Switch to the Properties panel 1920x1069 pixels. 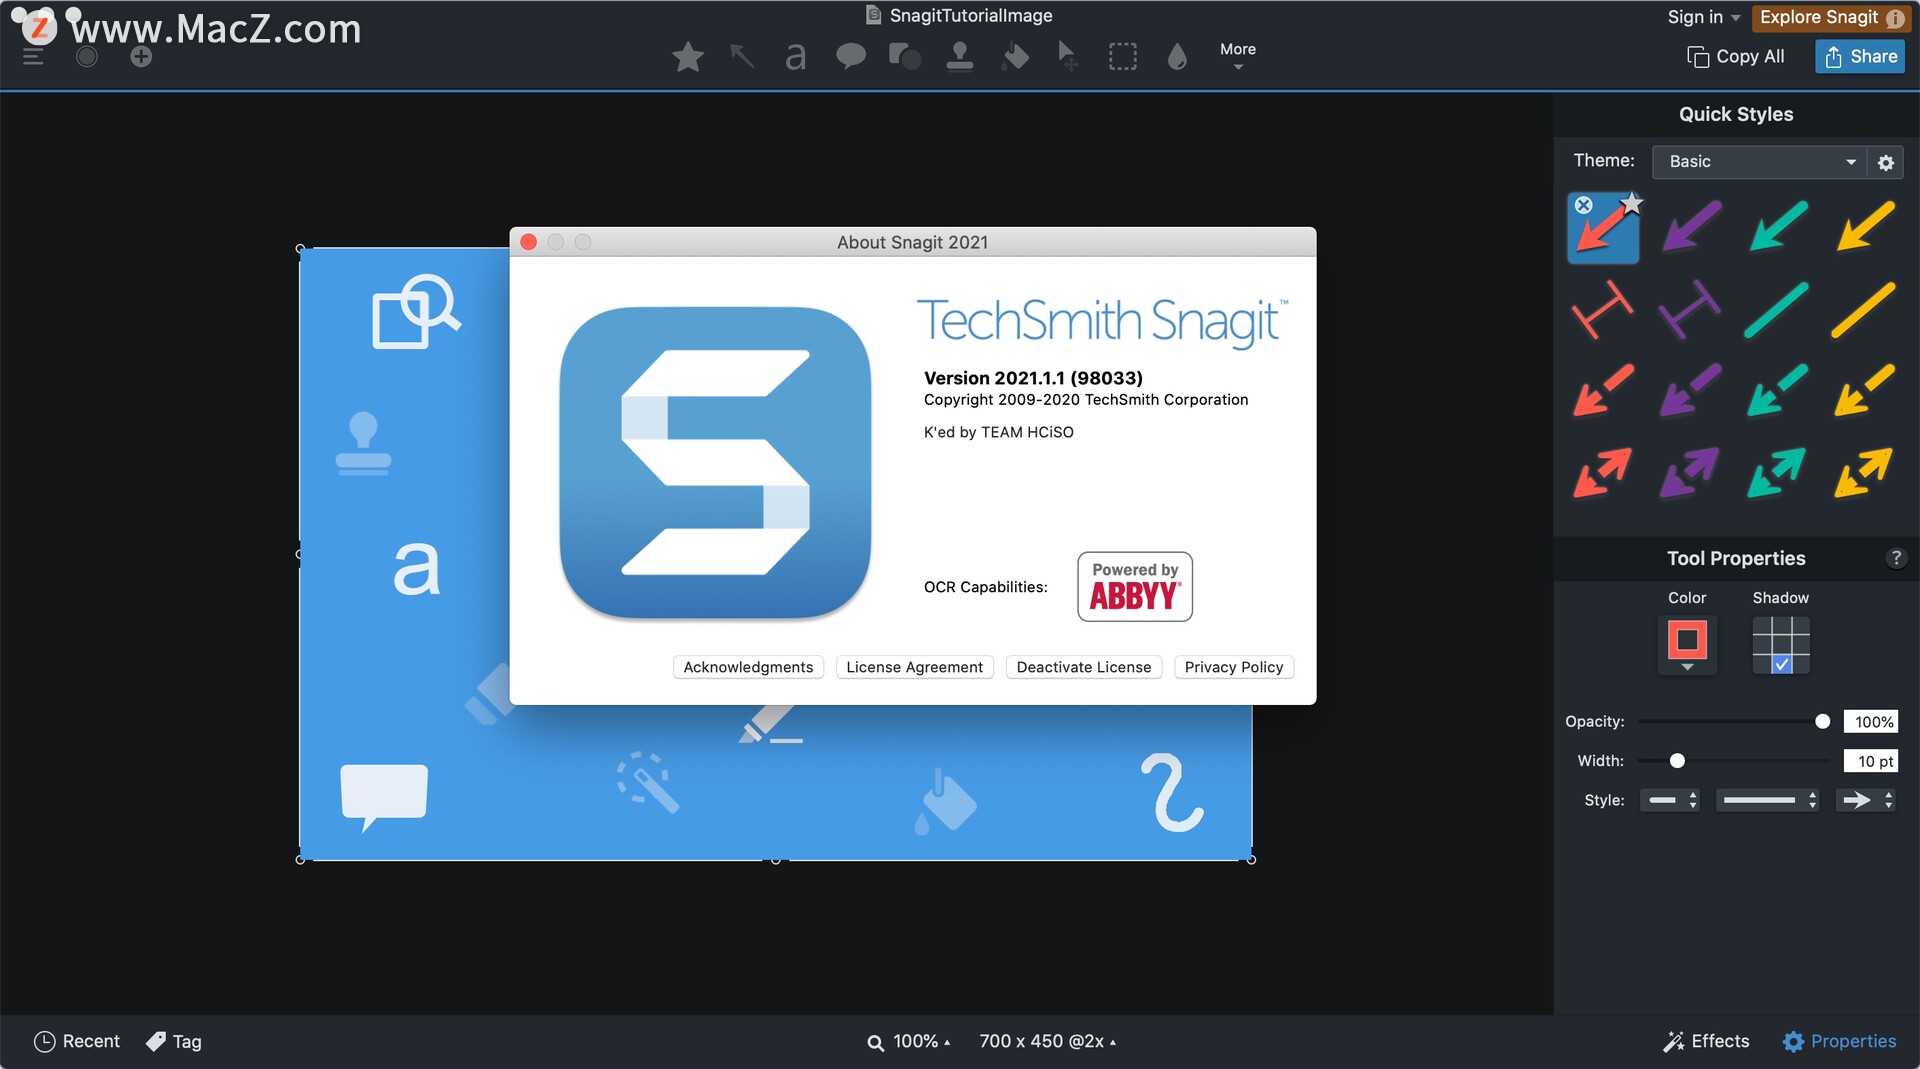tap(1839, 1042)
